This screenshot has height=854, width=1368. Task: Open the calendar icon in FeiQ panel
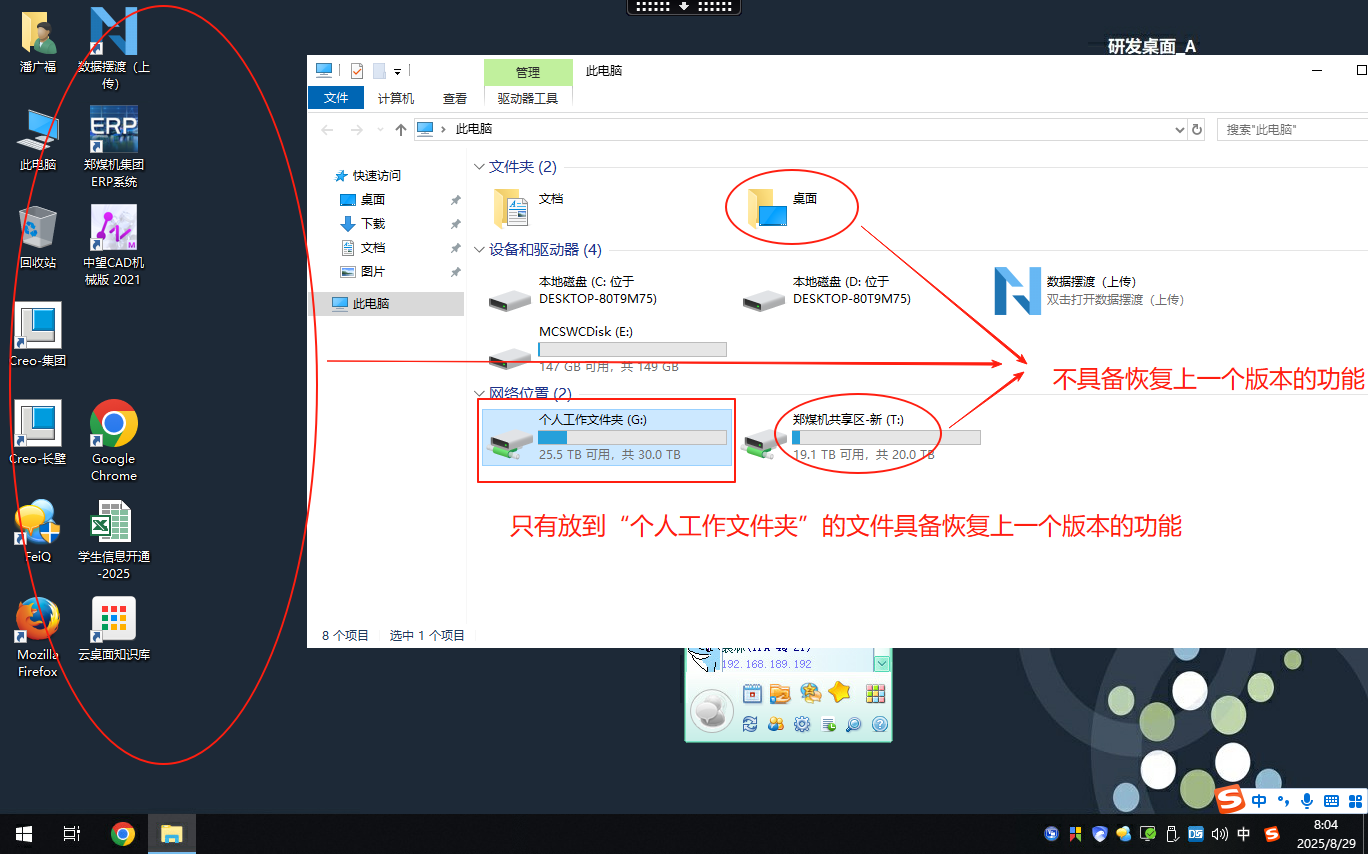pos(752,693)
